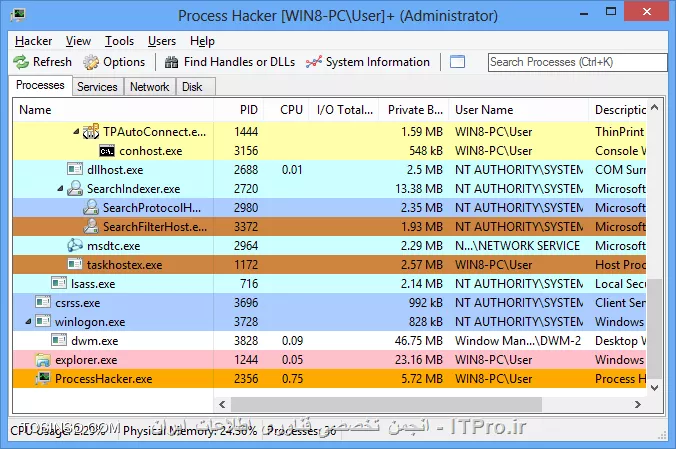Minimize the Process Hacker window

584,13
